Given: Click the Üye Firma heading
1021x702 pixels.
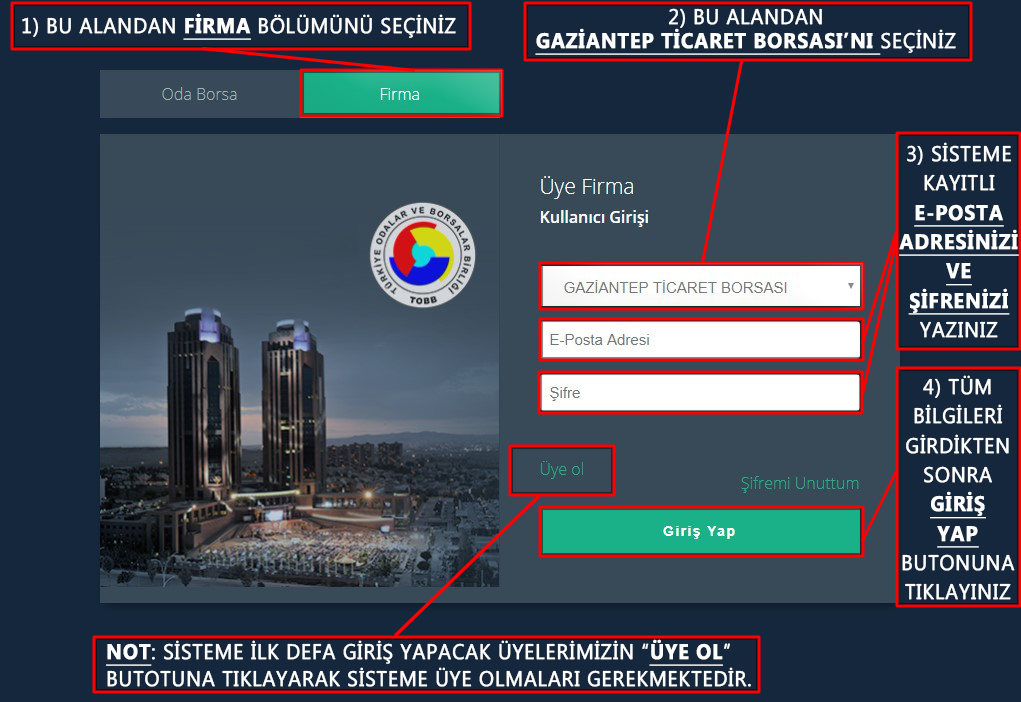Looking at the screenshot, I should (587, 187).
